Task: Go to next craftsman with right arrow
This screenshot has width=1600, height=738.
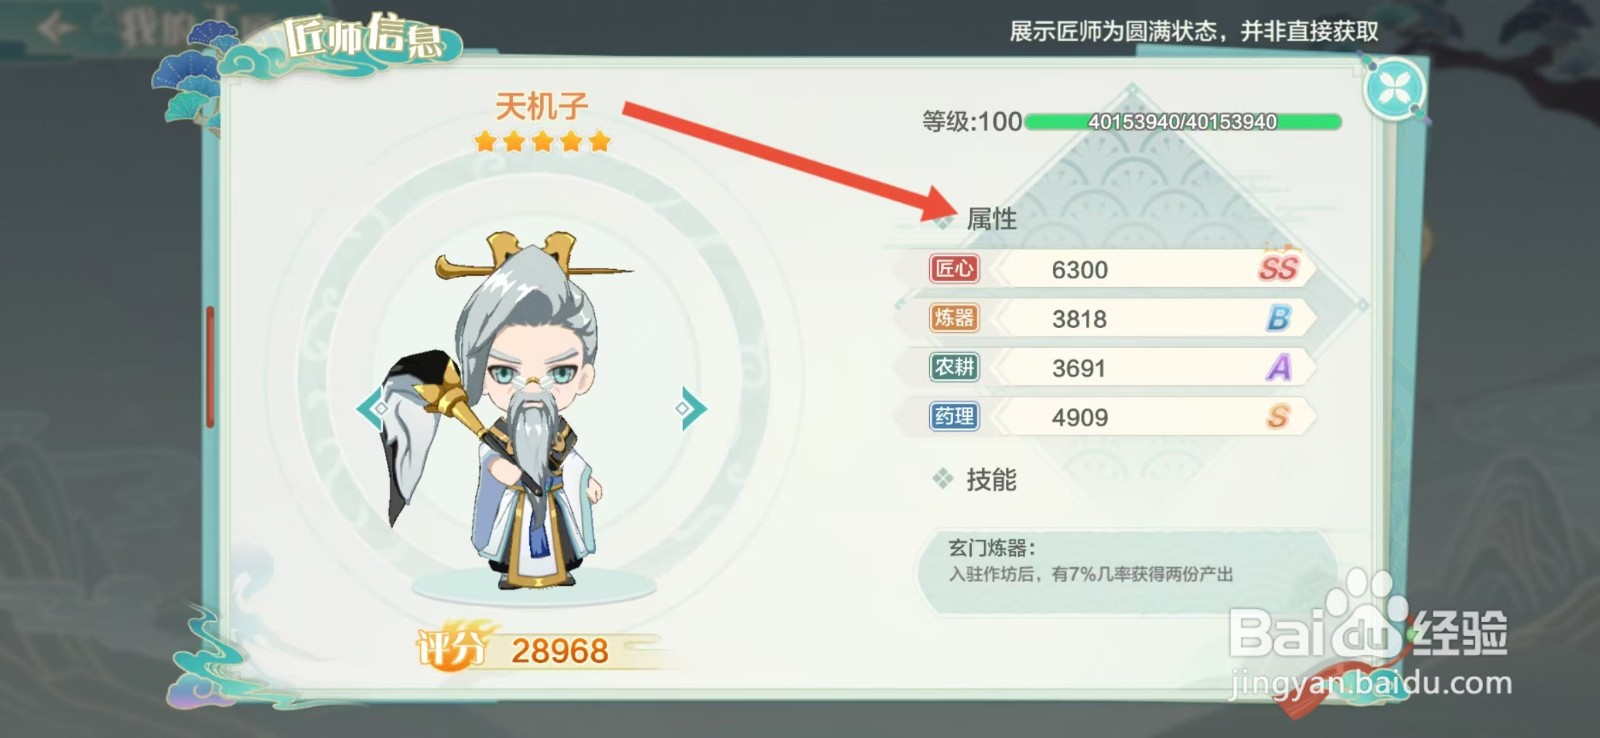Action: pos(690,408)
